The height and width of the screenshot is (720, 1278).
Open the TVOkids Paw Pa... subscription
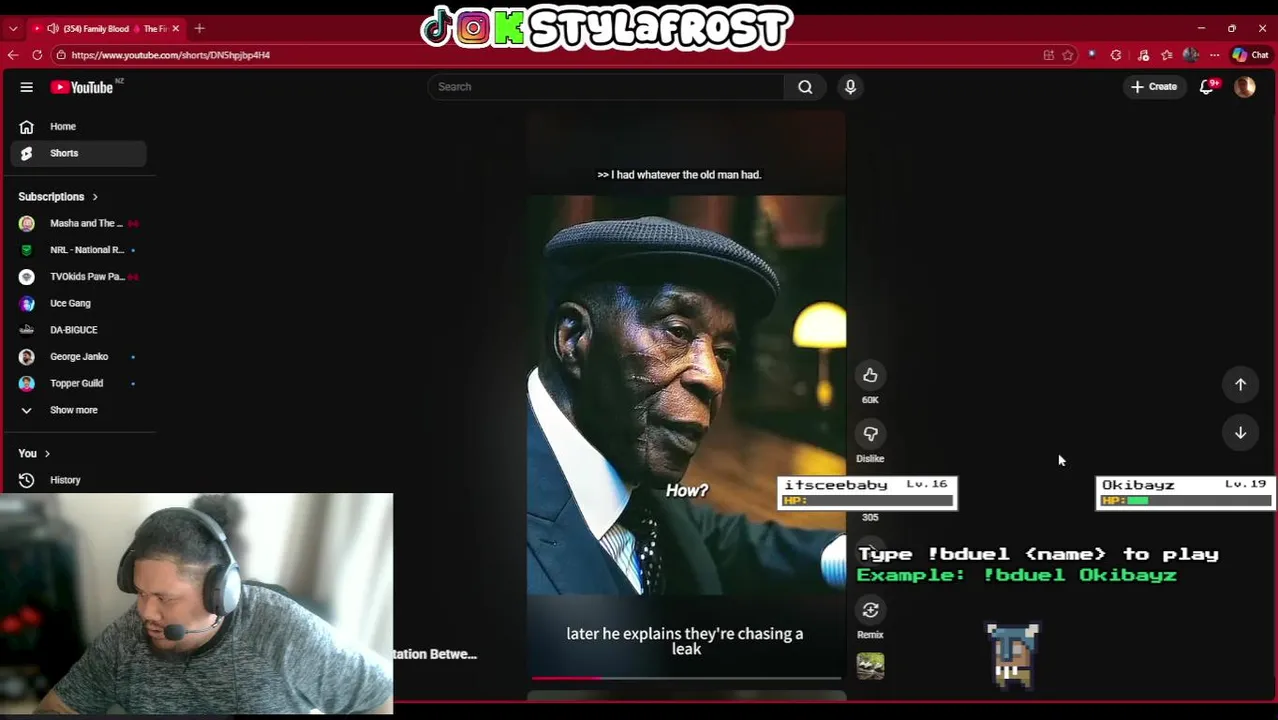tap(80, 277)
